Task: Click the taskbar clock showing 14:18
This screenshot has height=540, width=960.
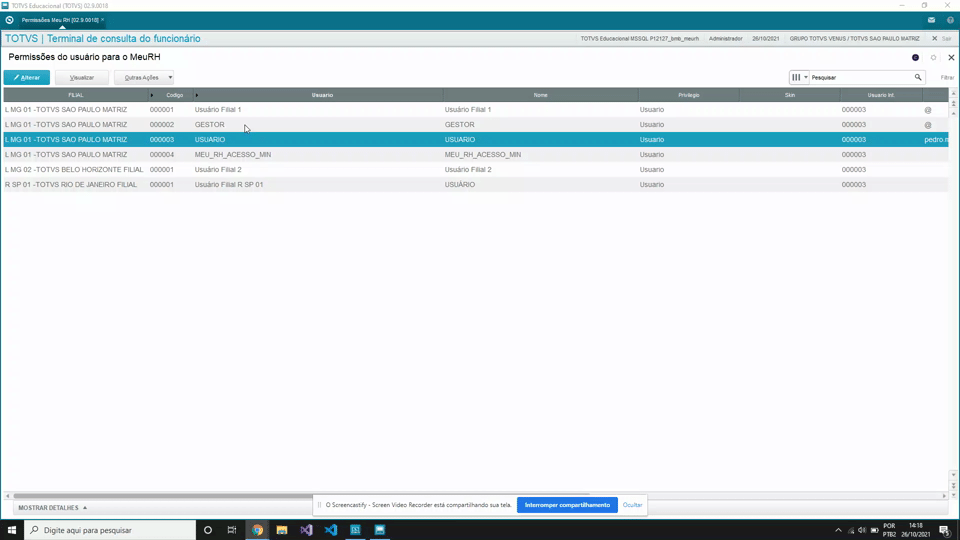Action: tap(915, 530)
